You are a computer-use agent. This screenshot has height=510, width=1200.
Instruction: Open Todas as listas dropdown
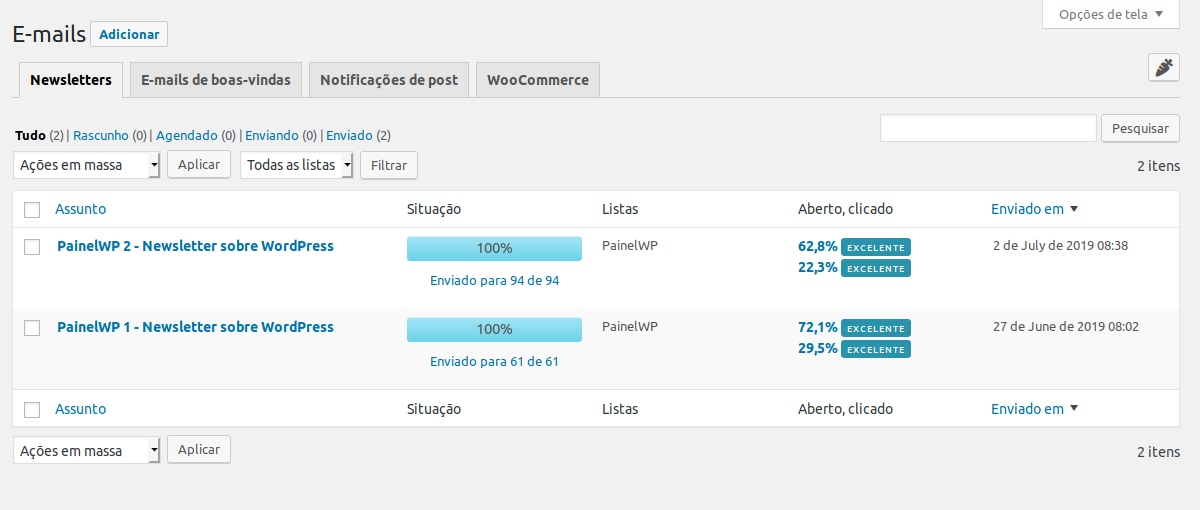pos(297,165)
